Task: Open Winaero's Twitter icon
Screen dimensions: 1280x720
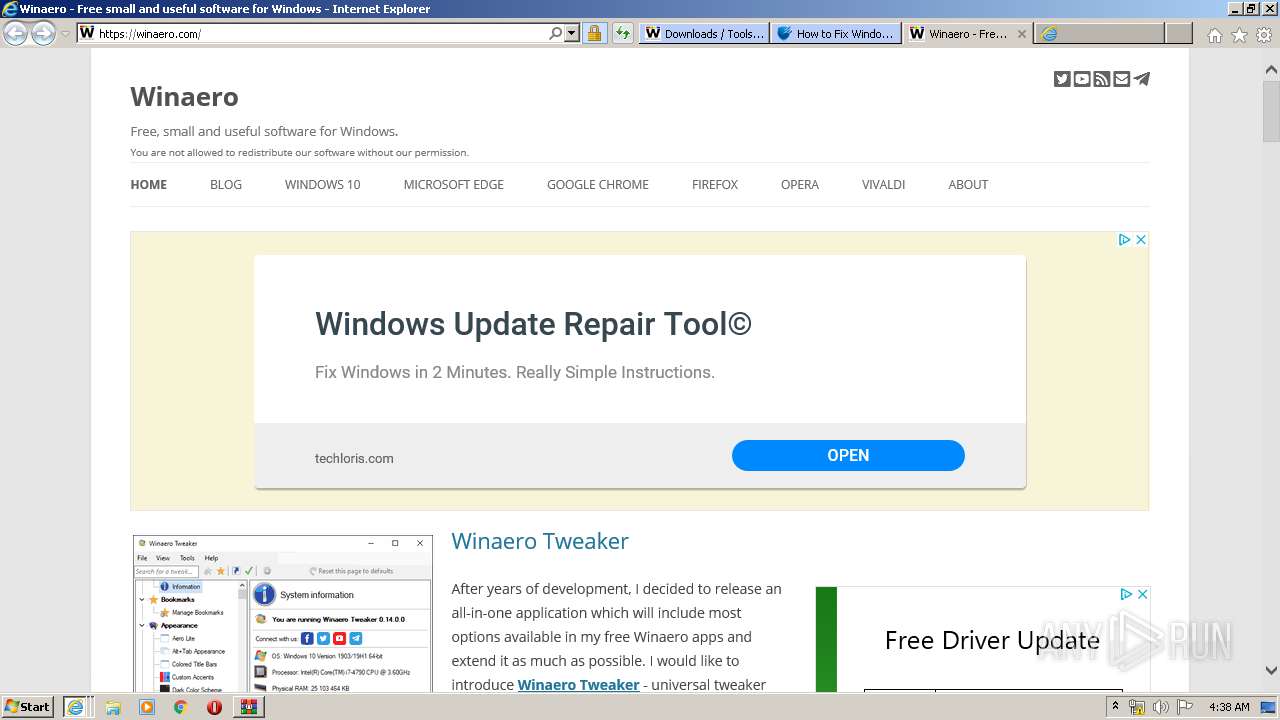Action: (1062, 79)
